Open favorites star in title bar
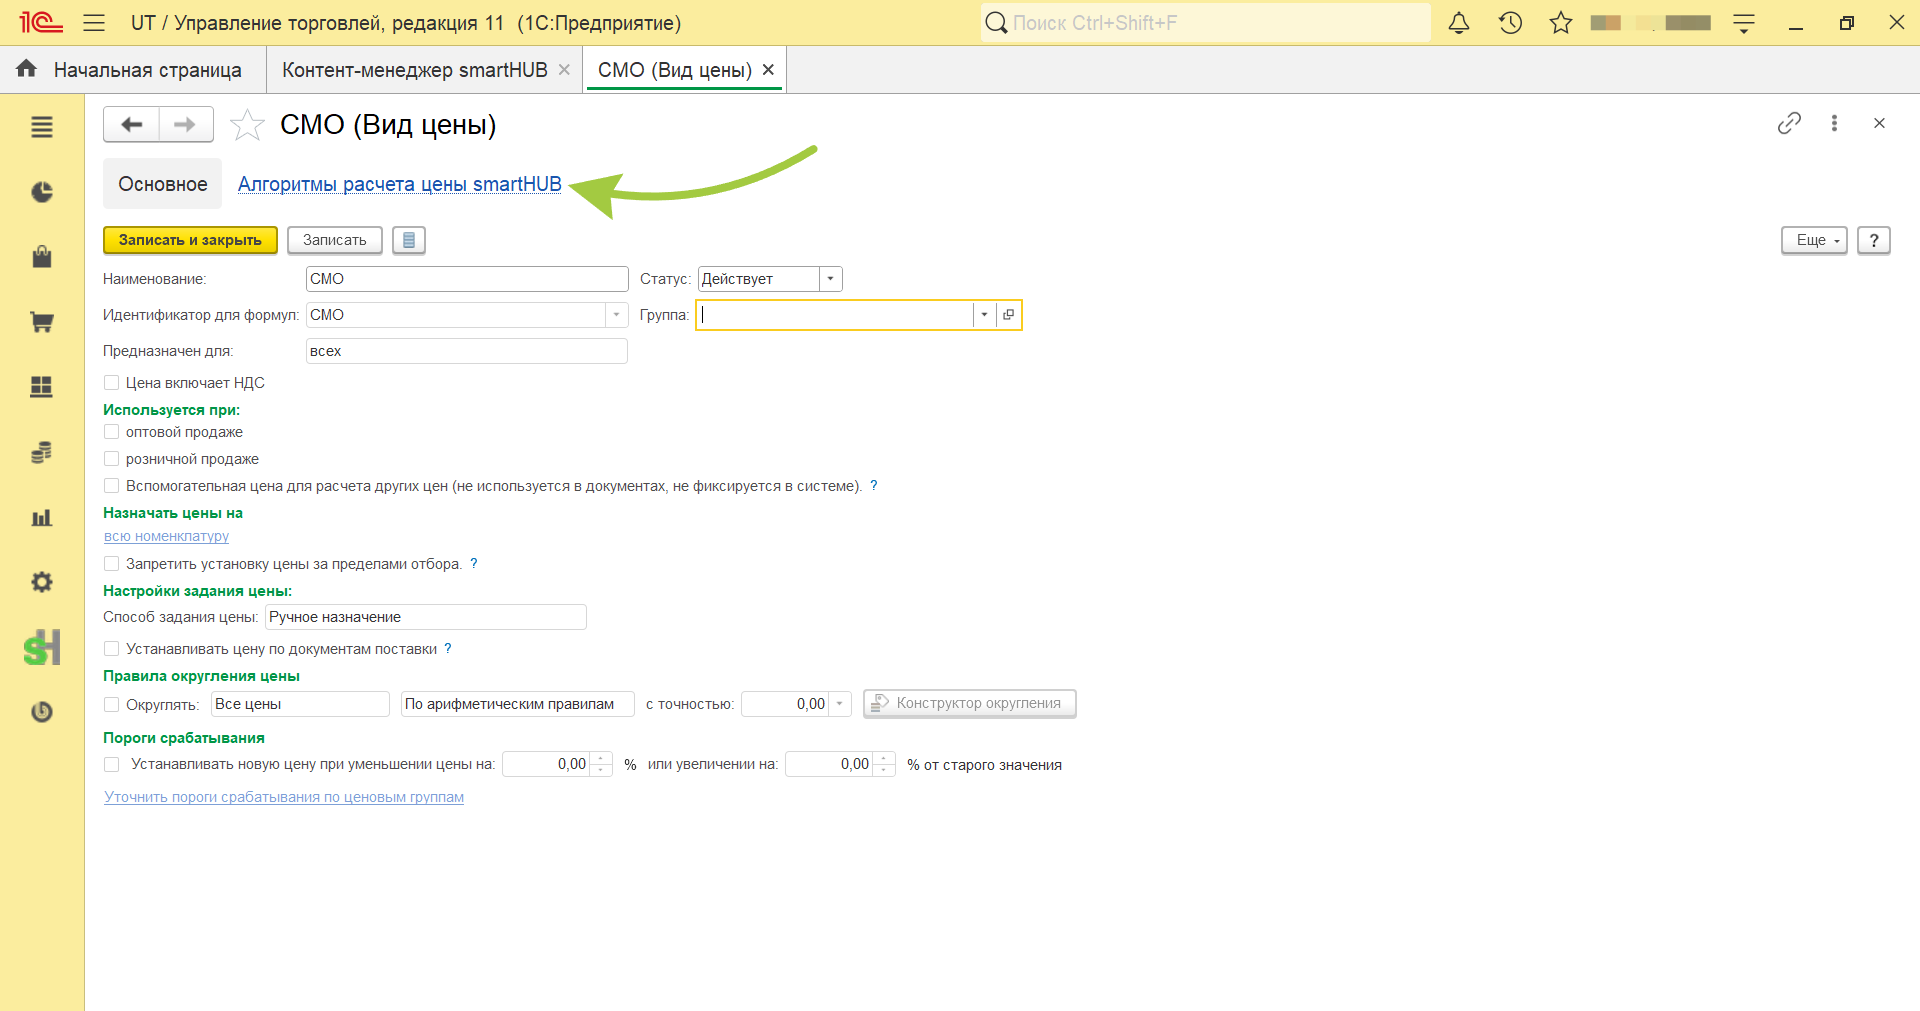 point(1561,22)
